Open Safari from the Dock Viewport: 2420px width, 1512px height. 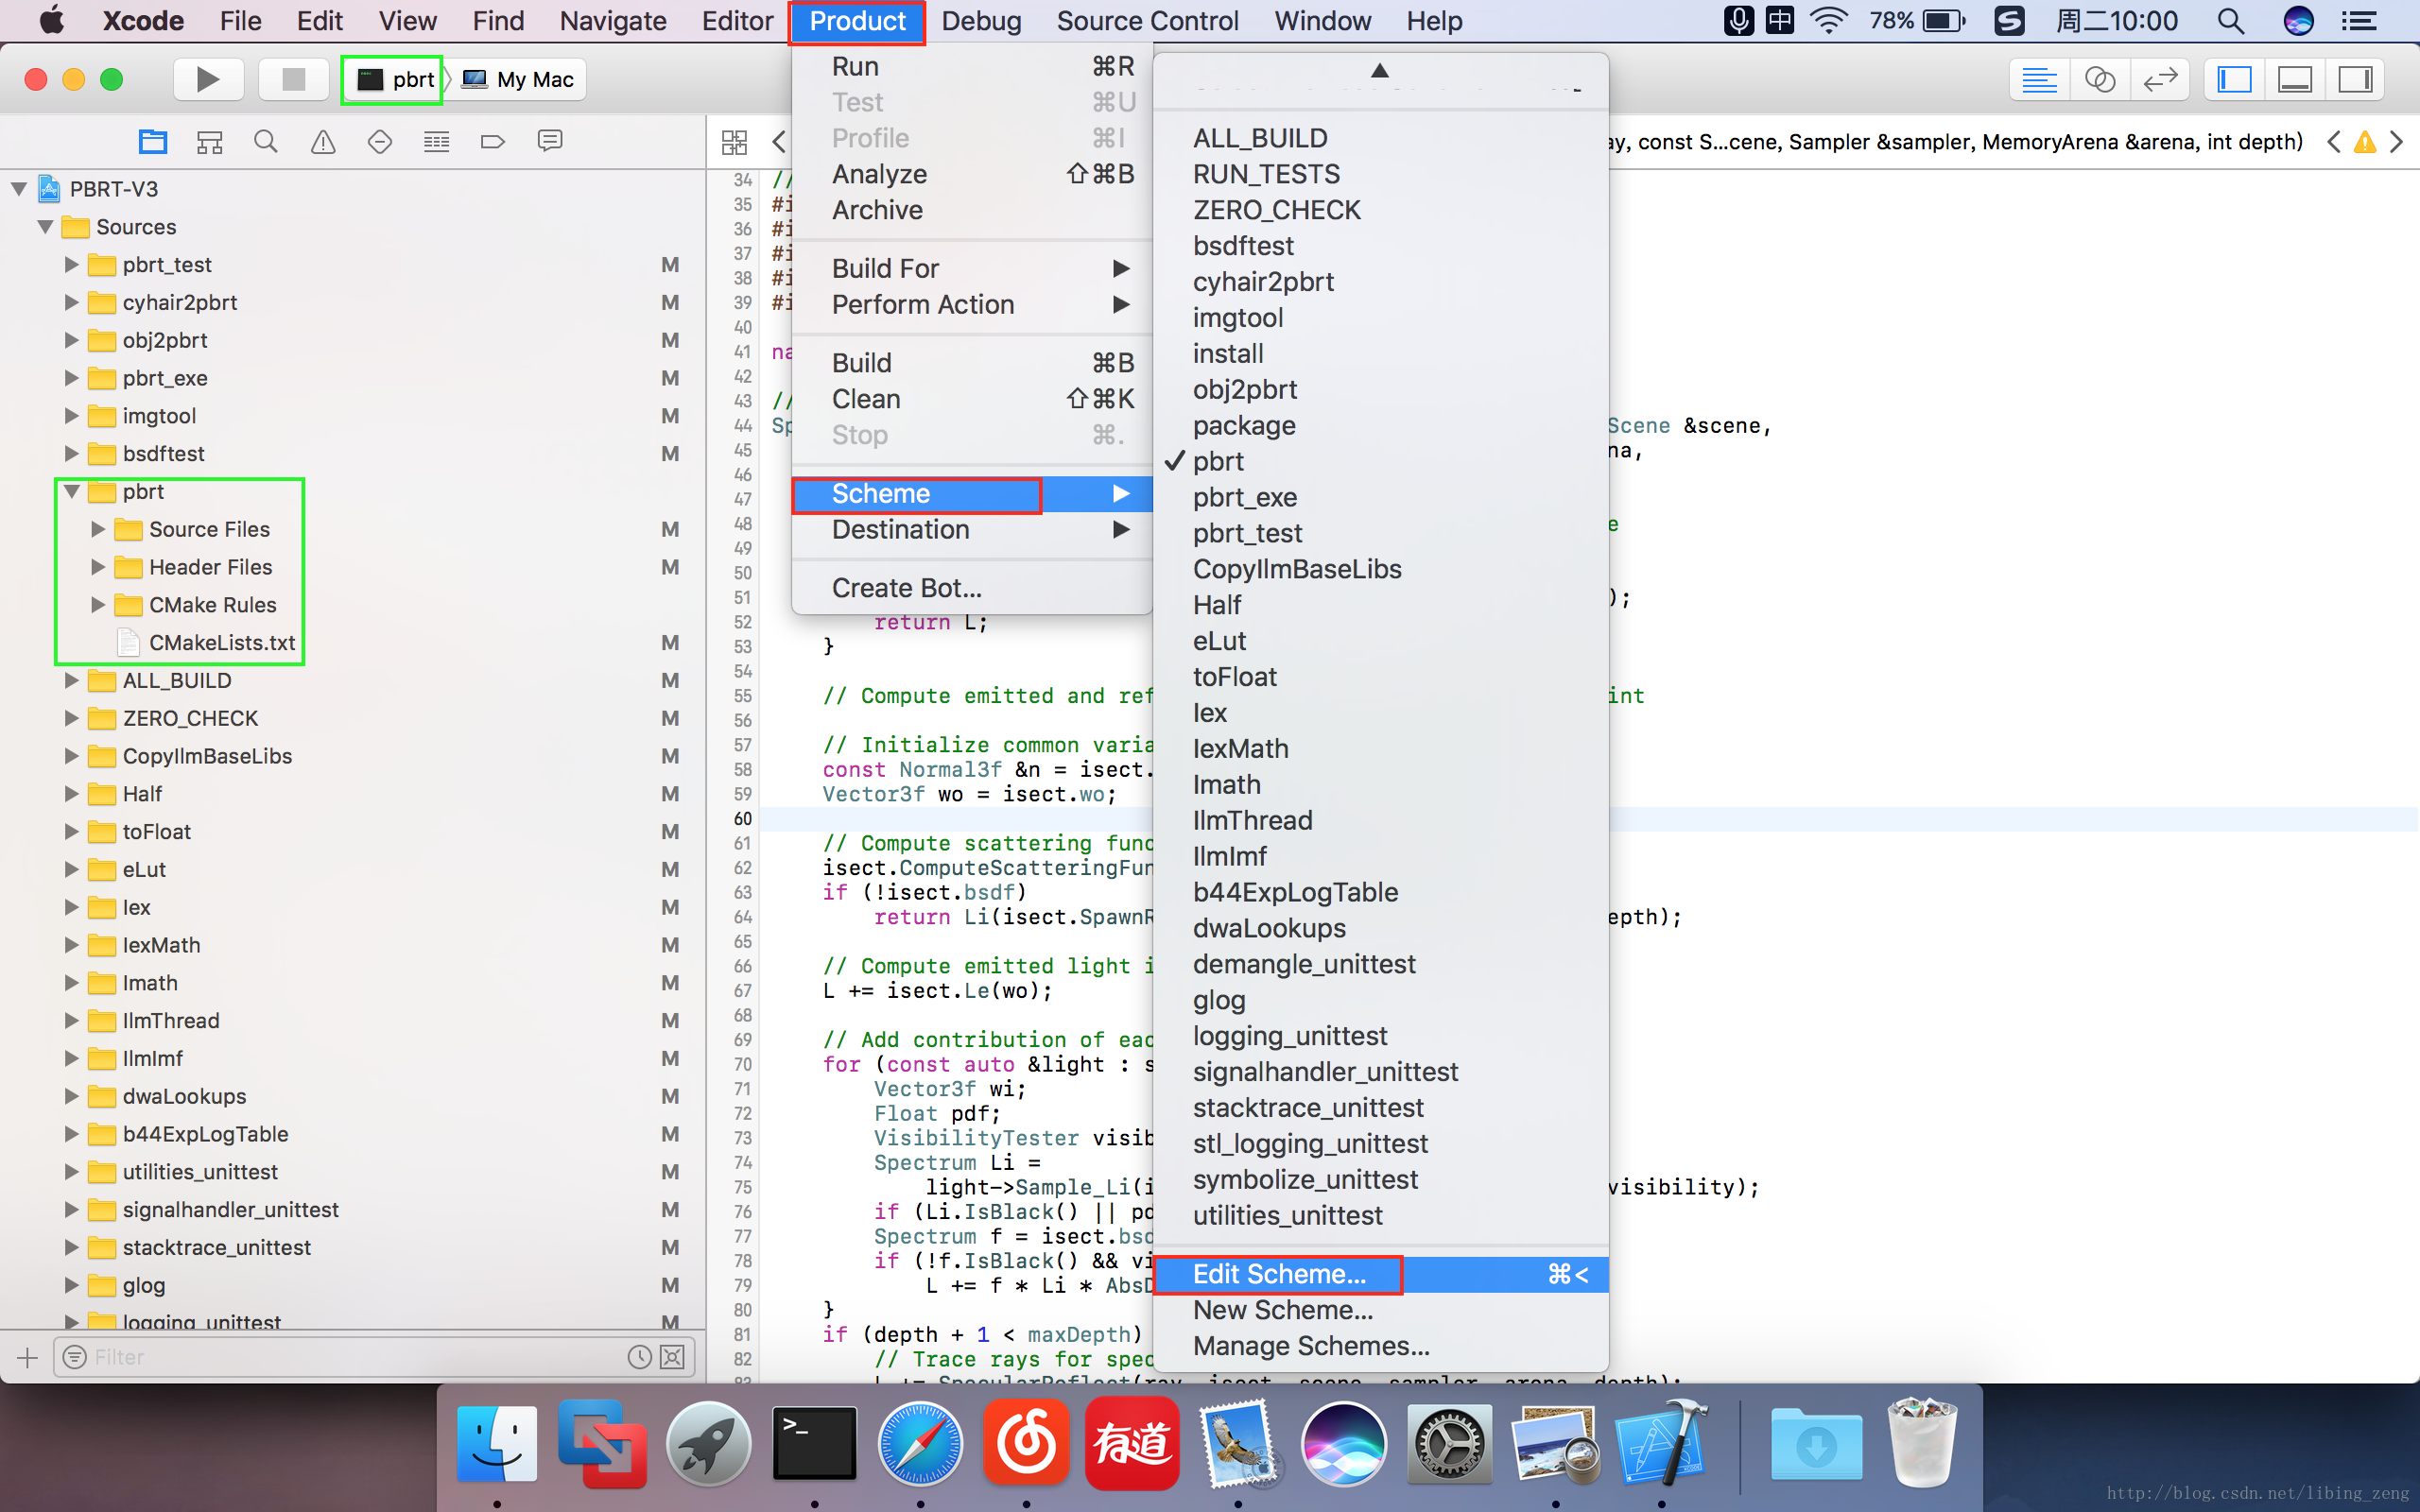[x=920, y=1444]
